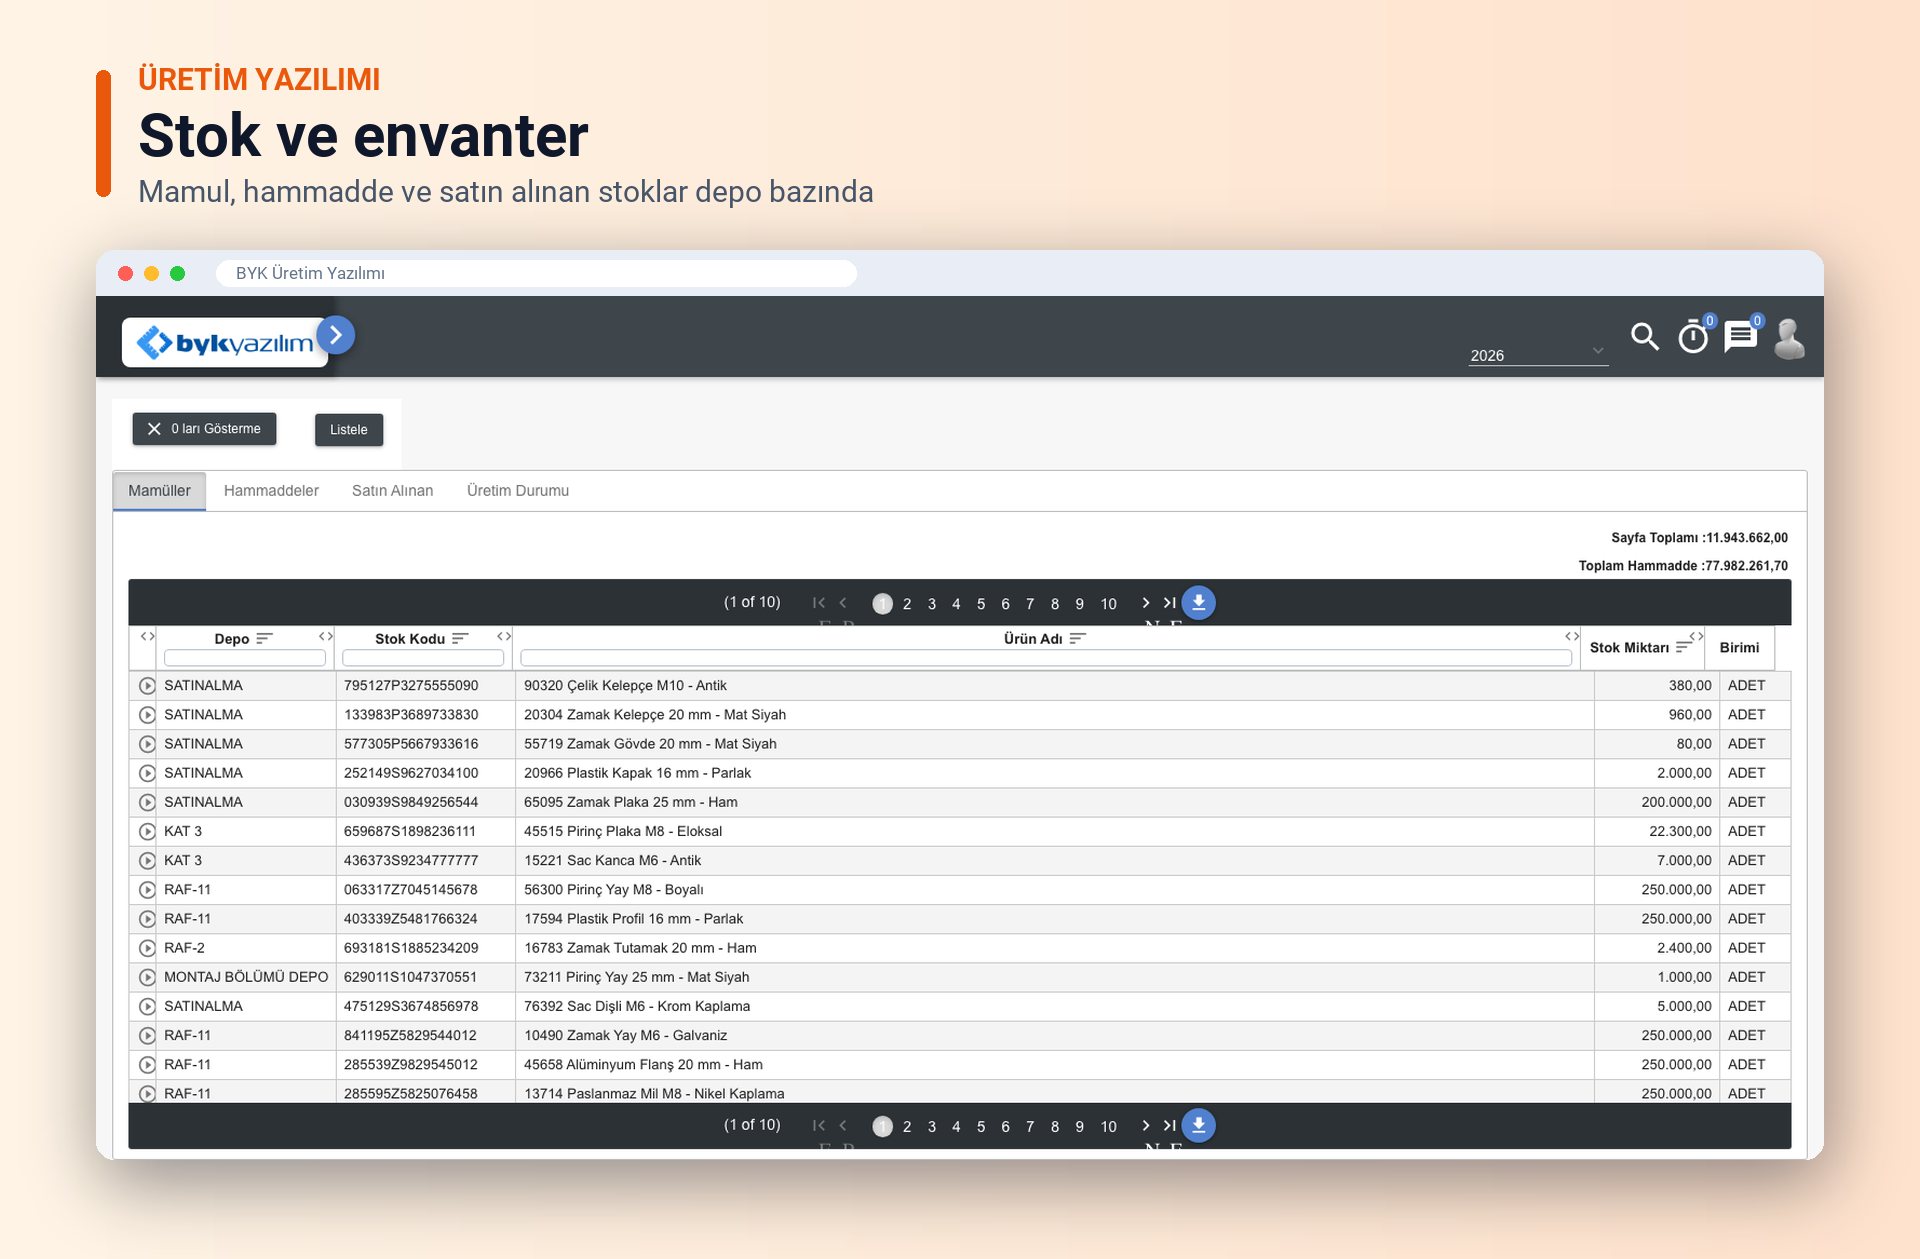
Task: Click the bykyazılım logo
Action: [x=225, y=343]
